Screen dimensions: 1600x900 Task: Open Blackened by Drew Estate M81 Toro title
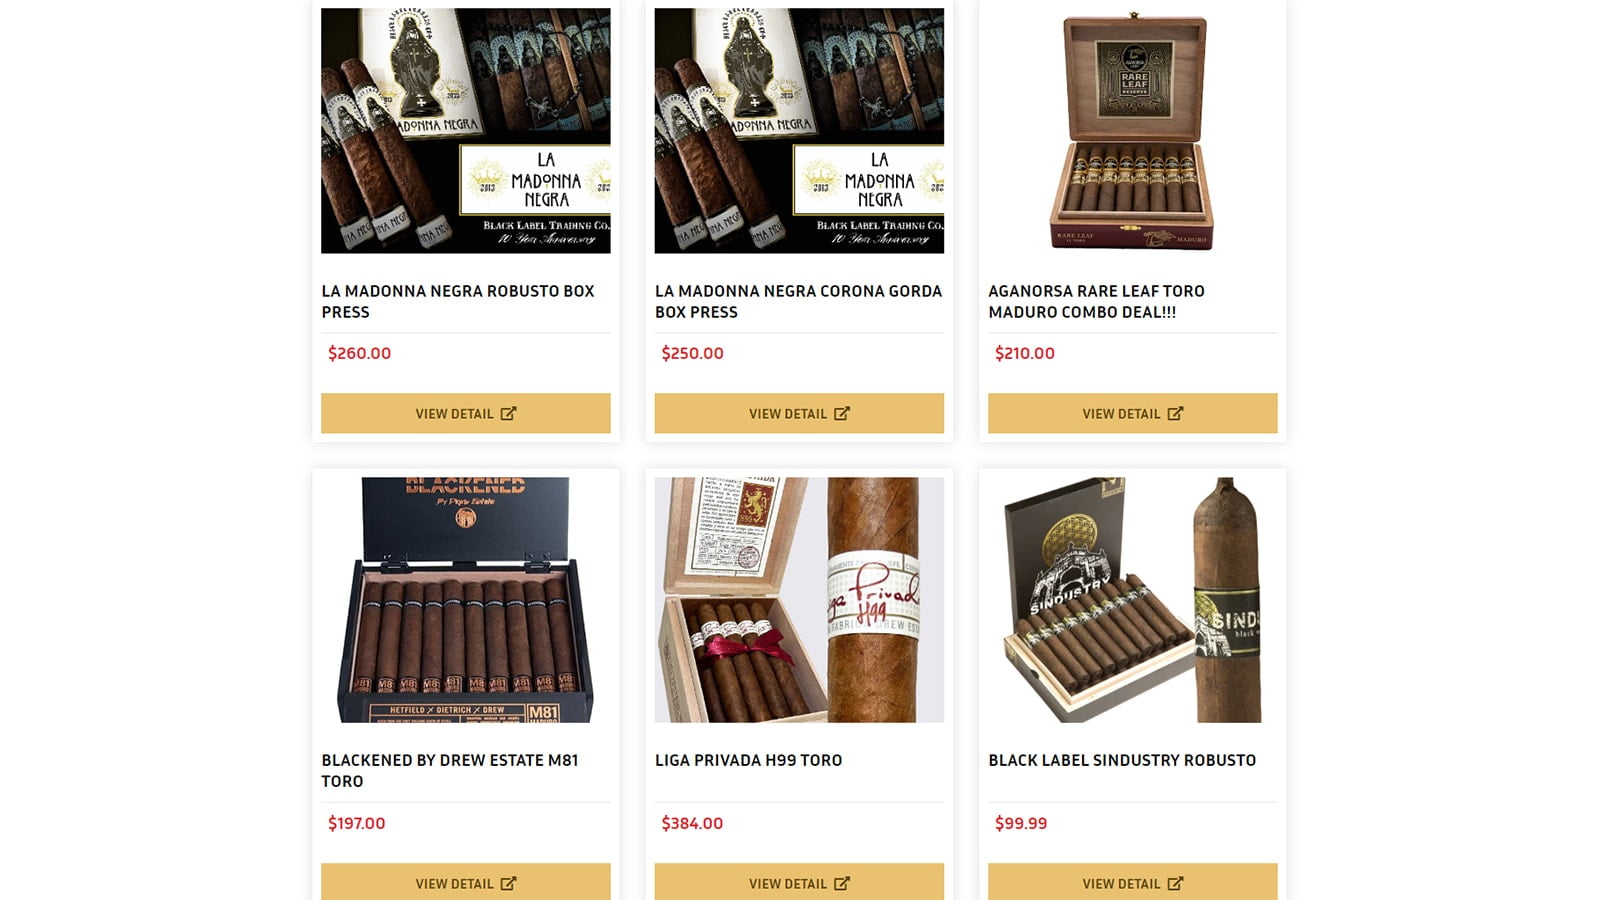point(450,770)
